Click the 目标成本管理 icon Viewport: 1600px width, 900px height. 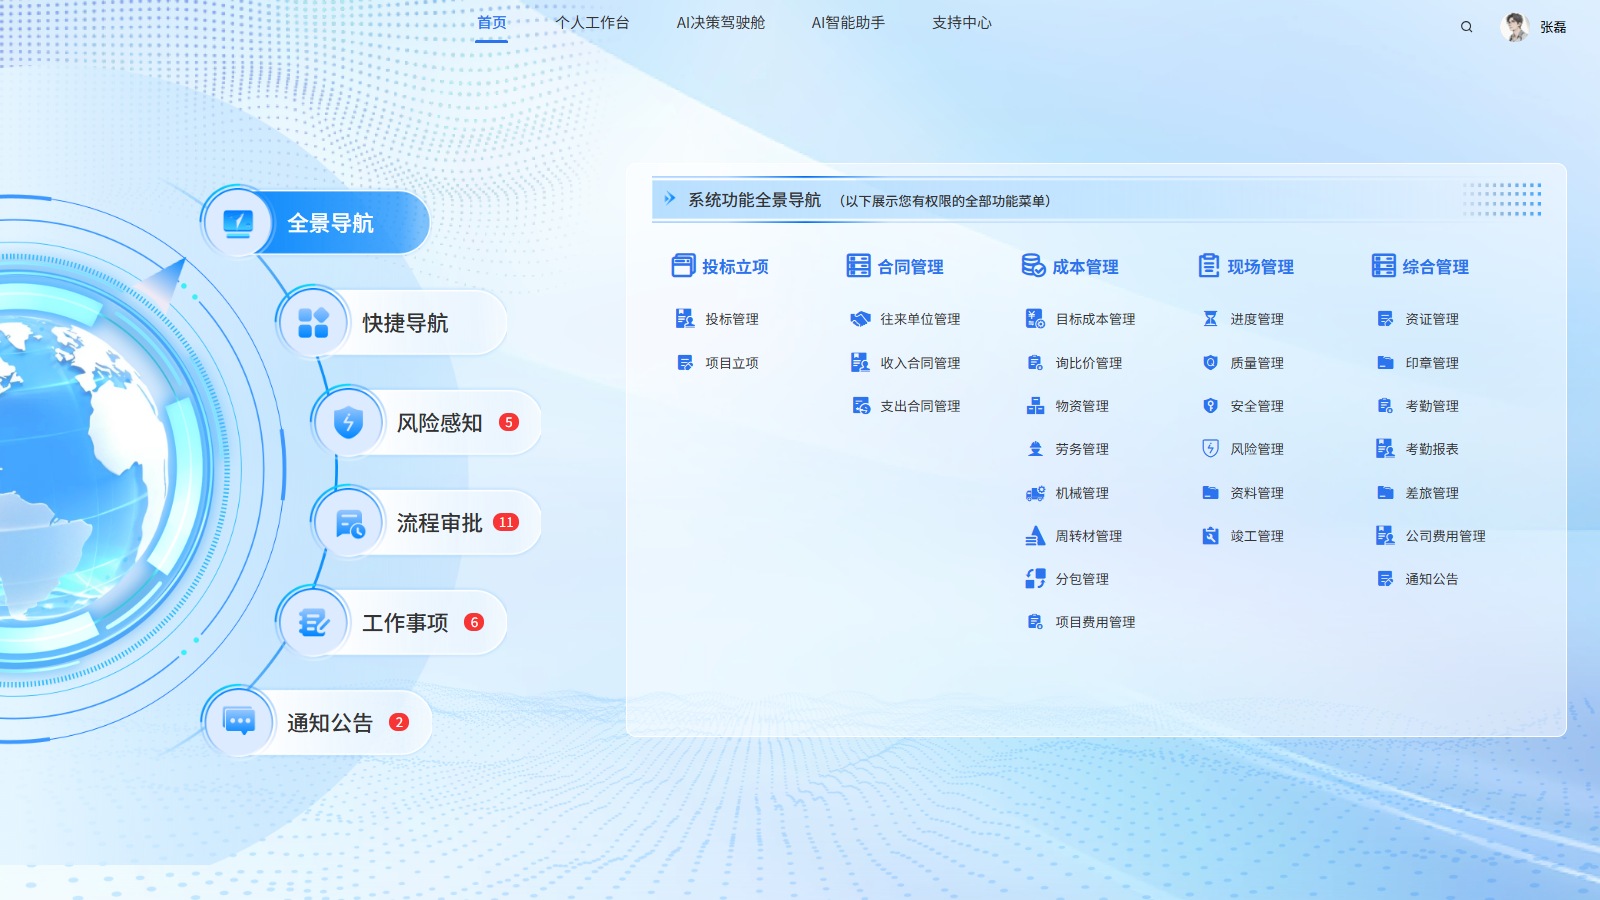[x=1035, y=319]
